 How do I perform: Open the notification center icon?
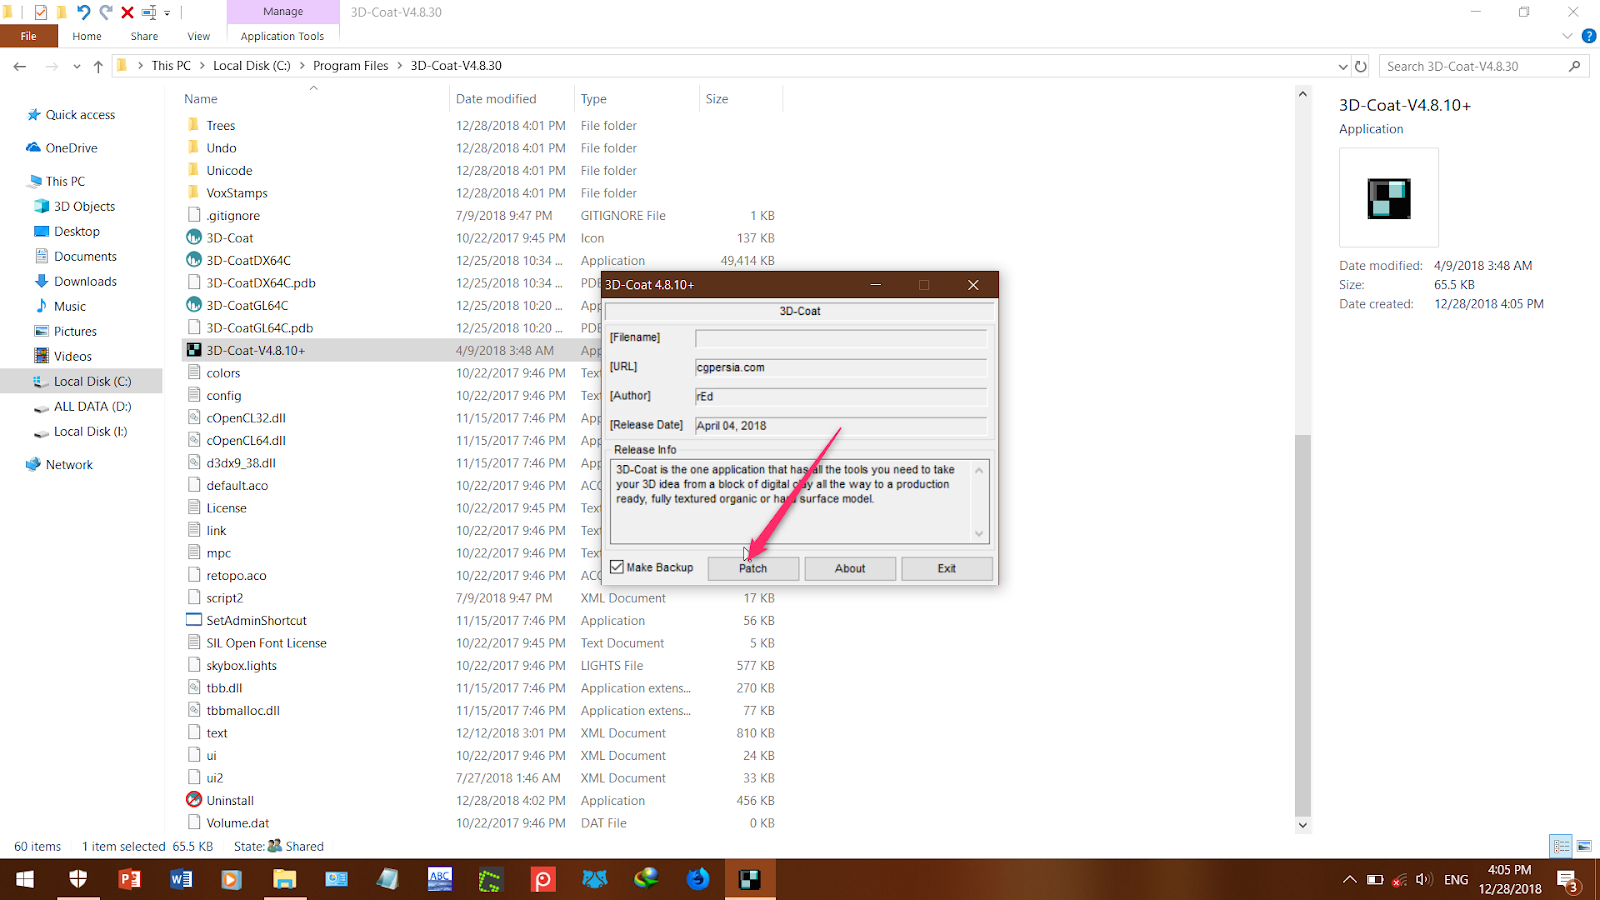pos(1568,881)
